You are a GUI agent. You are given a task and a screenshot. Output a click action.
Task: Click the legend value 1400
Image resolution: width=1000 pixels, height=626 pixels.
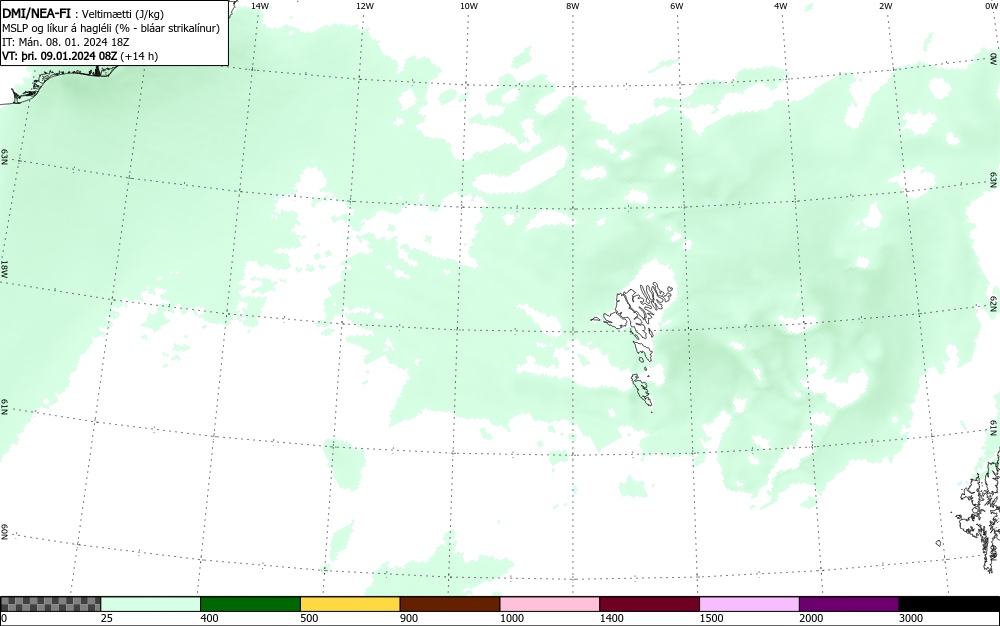(x=611, y=618)
